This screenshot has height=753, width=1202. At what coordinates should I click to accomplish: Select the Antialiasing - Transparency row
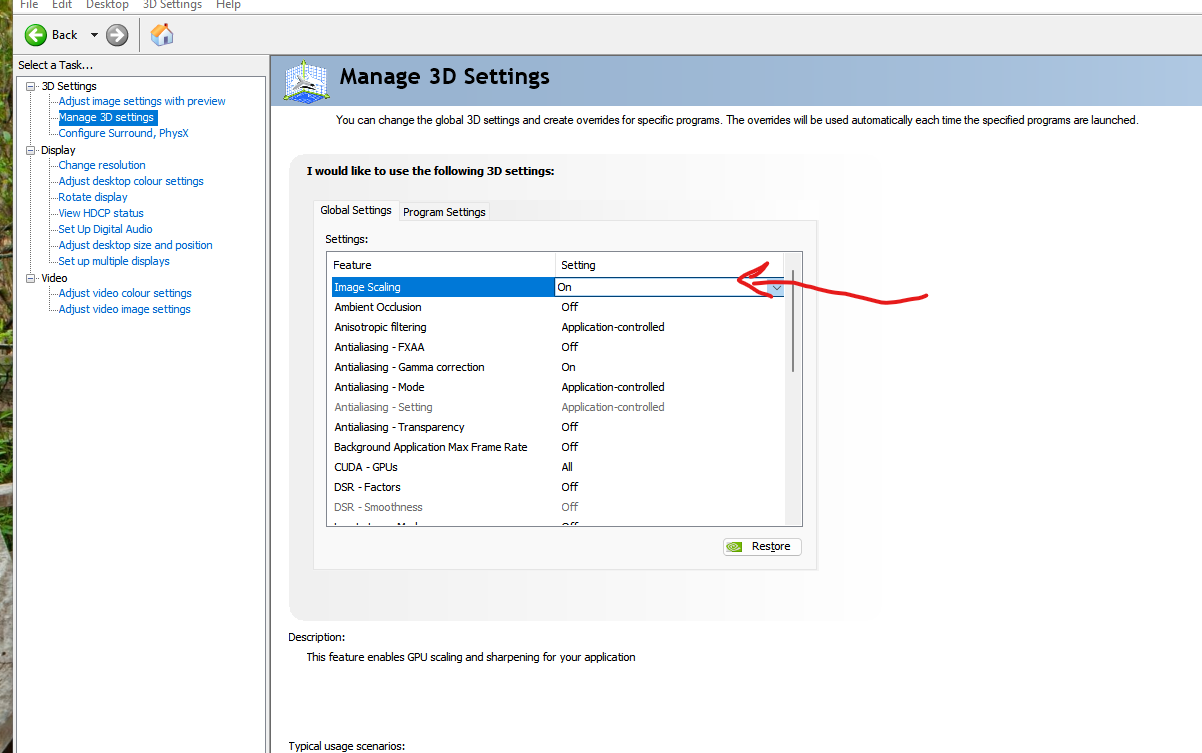pos(558,427)
